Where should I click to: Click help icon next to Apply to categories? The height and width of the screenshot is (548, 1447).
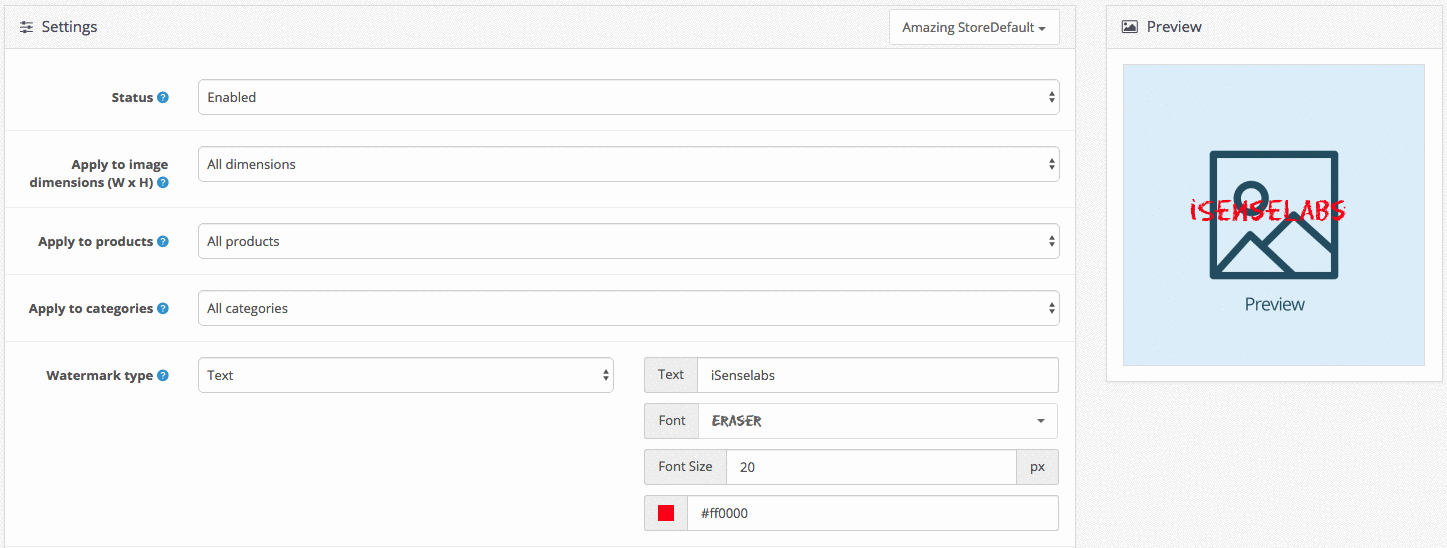[x=163, y=309]
